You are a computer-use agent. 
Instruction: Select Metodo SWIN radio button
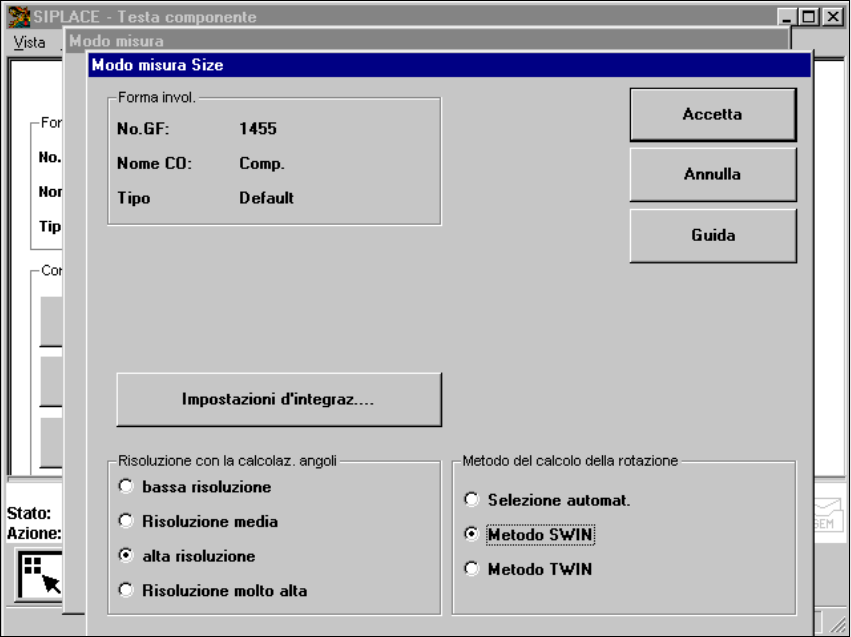472,534
